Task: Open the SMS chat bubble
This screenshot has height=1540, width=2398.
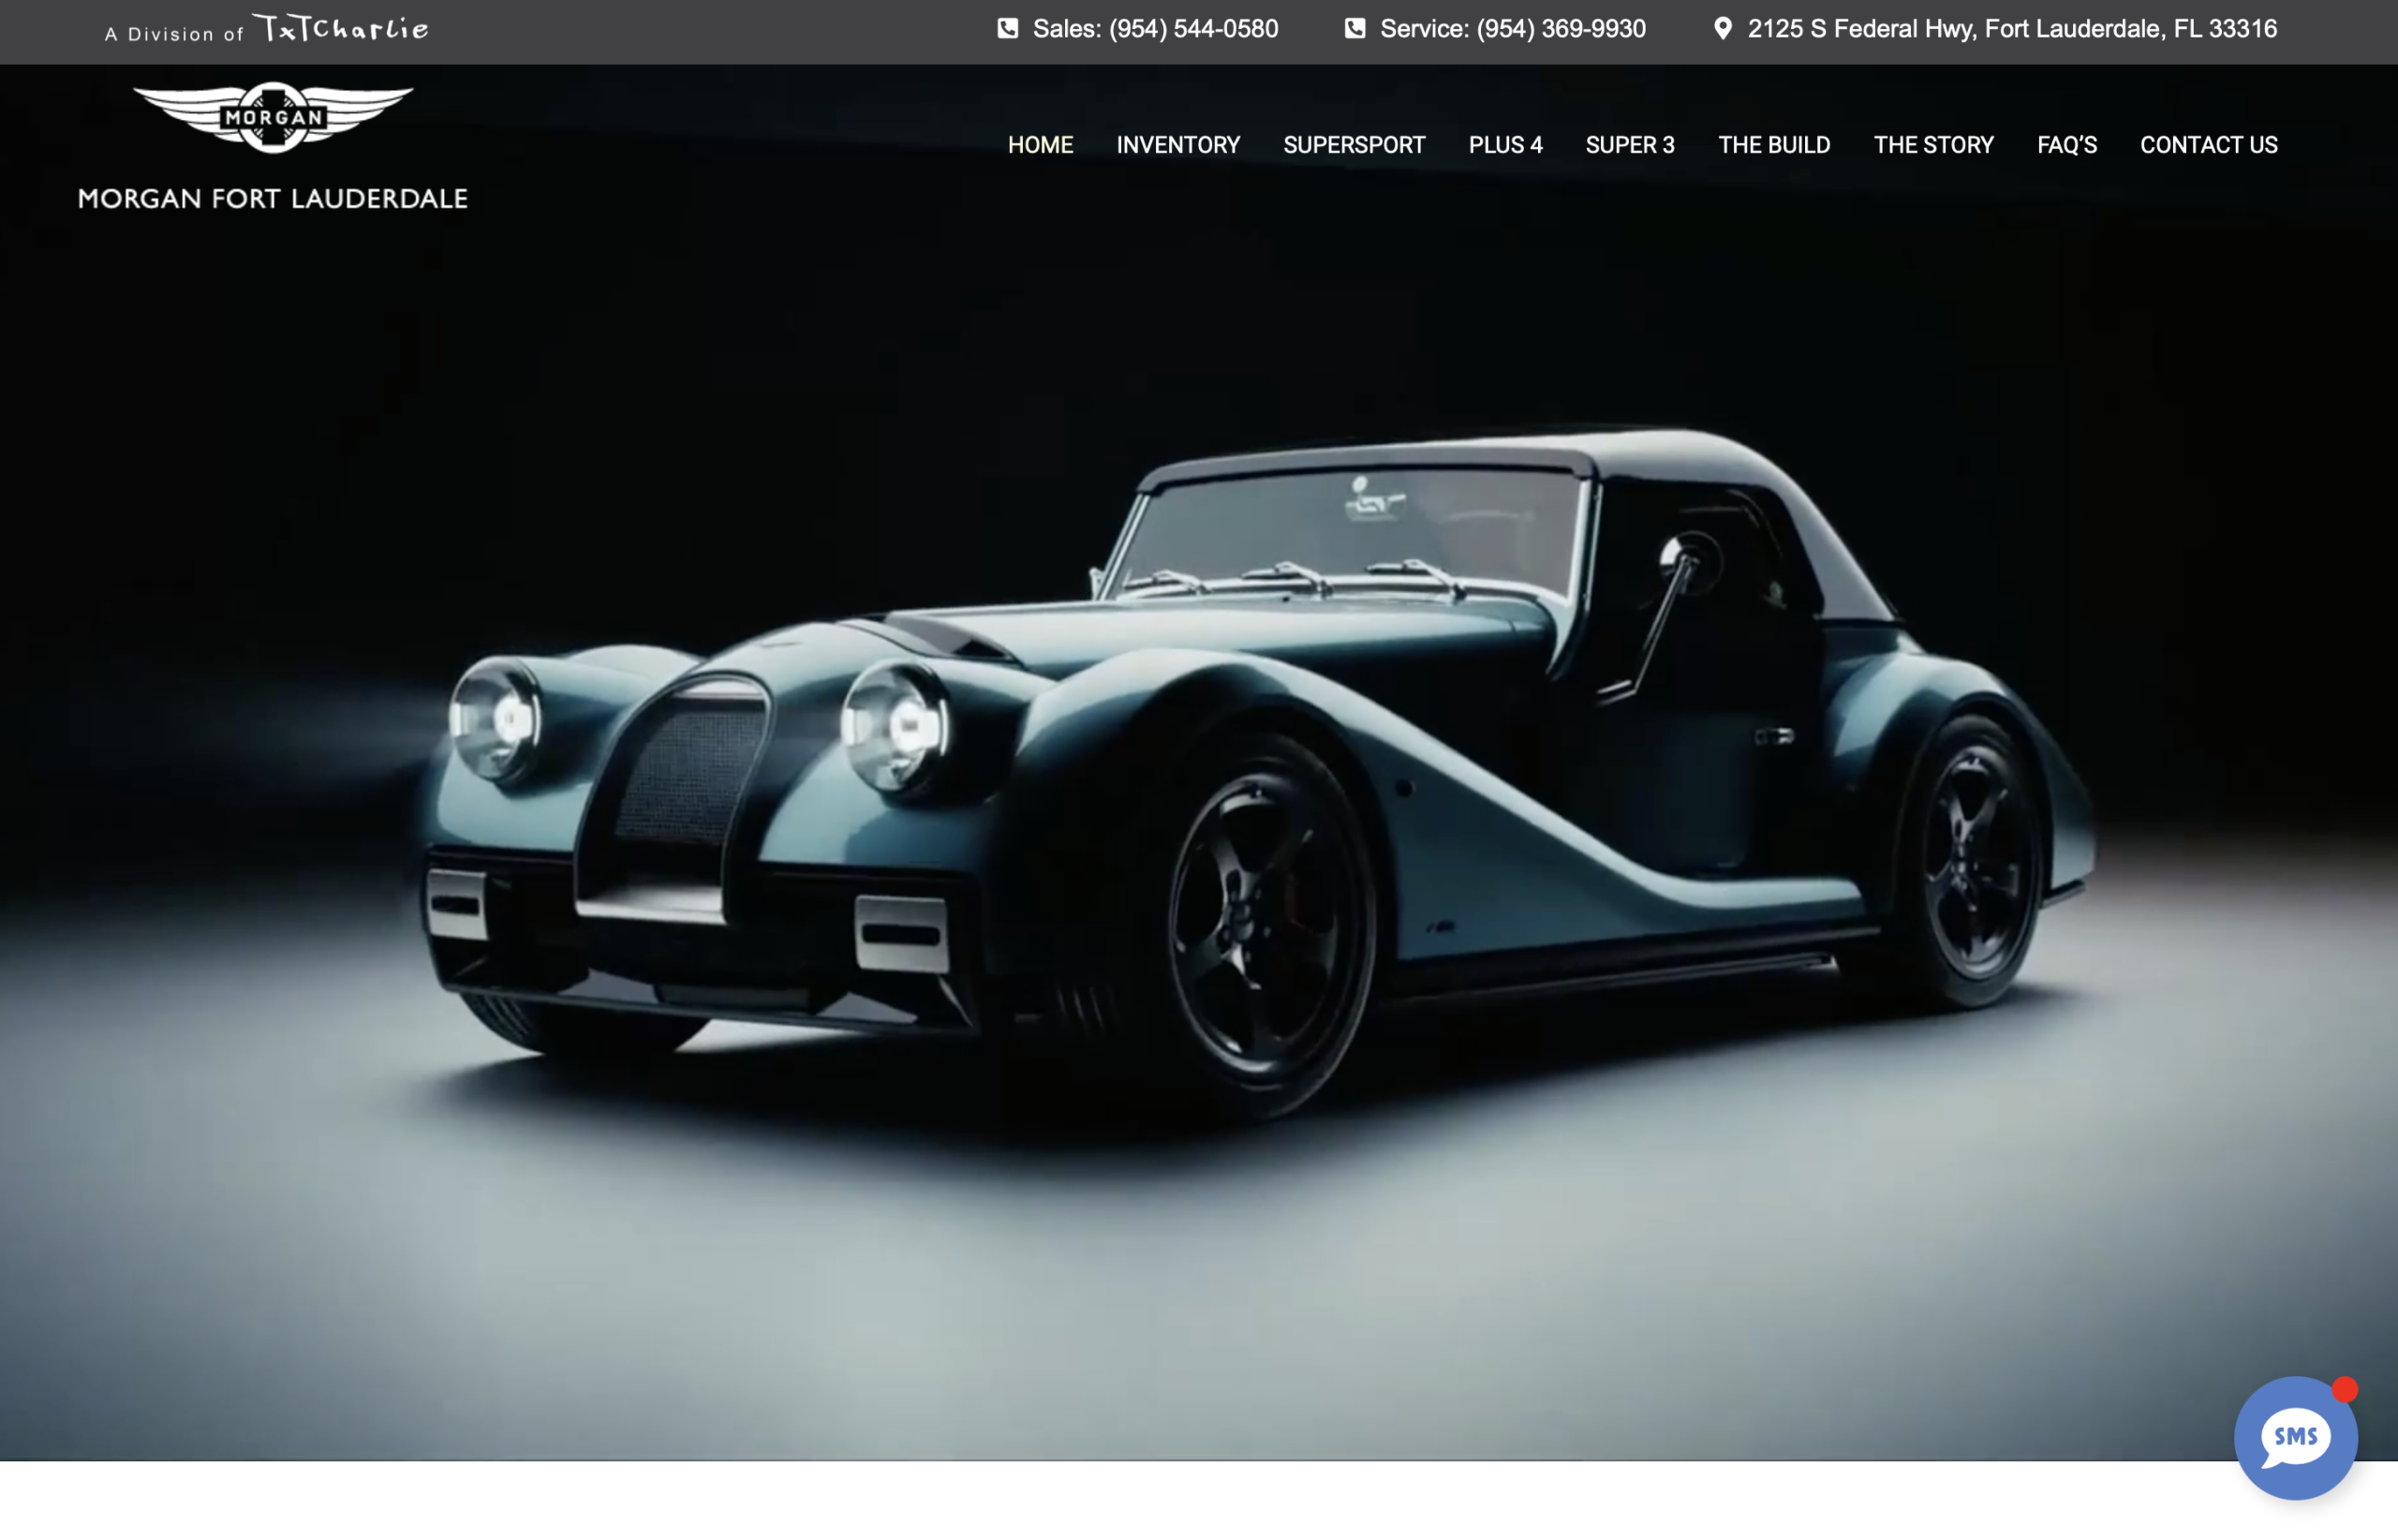Action: click(2295, 1437)
